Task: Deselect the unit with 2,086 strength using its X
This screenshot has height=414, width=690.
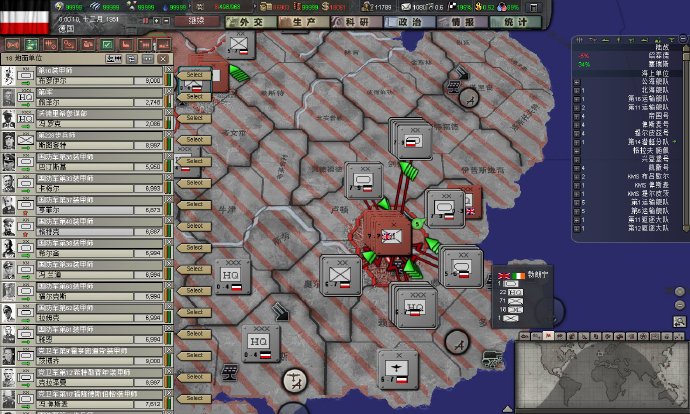Action: (x=168, y=113)
